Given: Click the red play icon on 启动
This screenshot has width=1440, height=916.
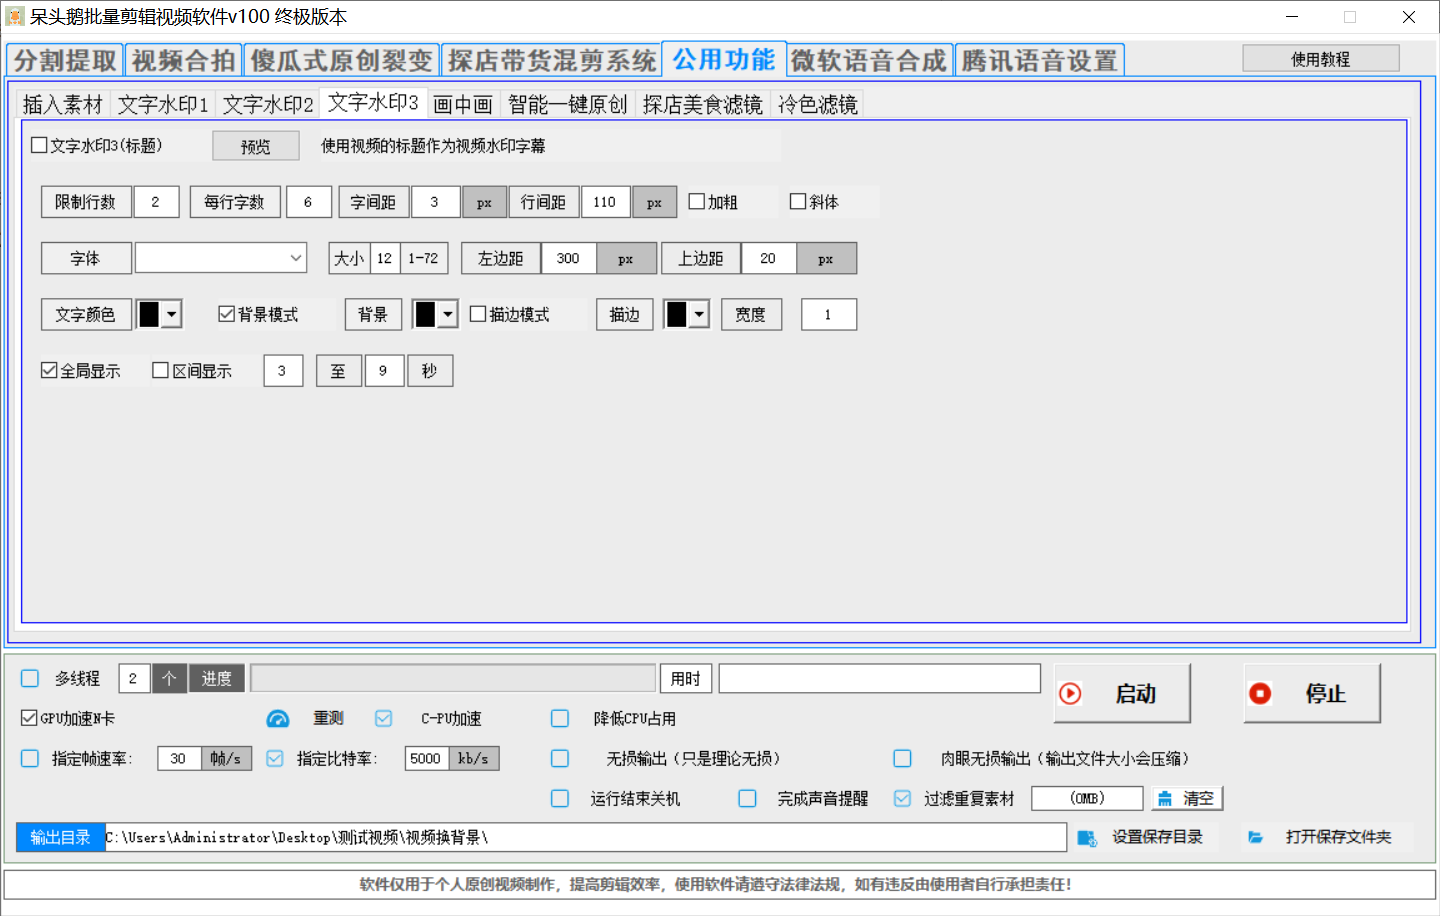Looking at the screenshot, I should (1070, 693).
